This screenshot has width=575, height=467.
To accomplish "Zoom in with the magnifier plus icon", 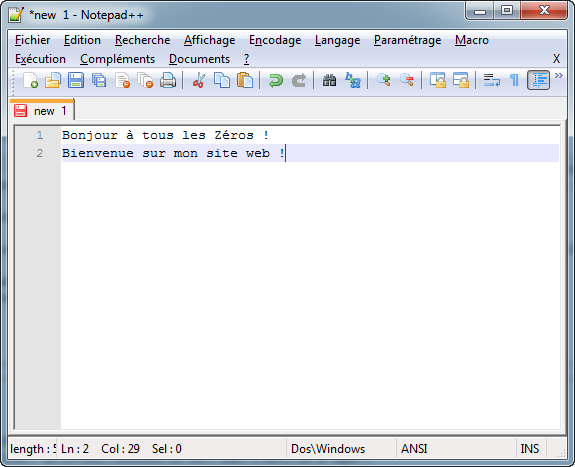I will click(384, 80).
